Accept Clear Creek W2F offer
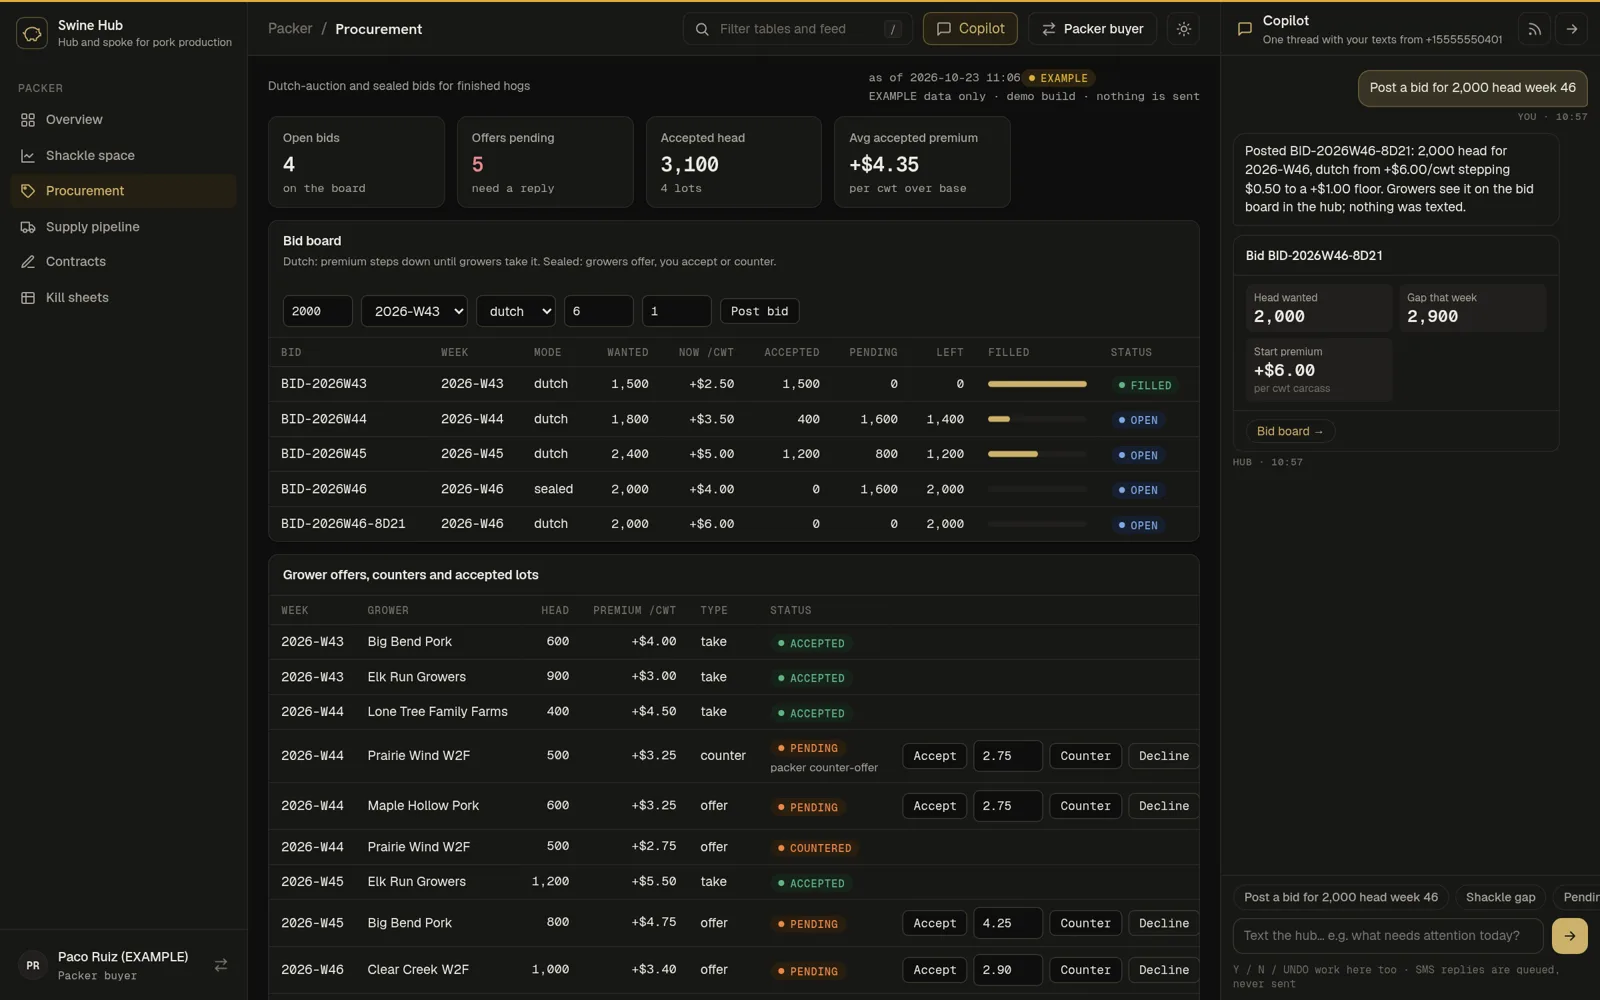 coord(935,970)
